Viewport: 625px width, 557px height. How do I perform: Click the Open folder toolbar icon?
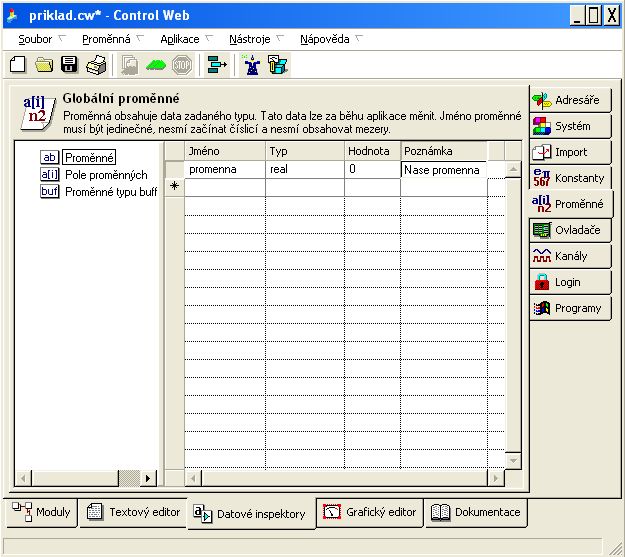(44, 65)
